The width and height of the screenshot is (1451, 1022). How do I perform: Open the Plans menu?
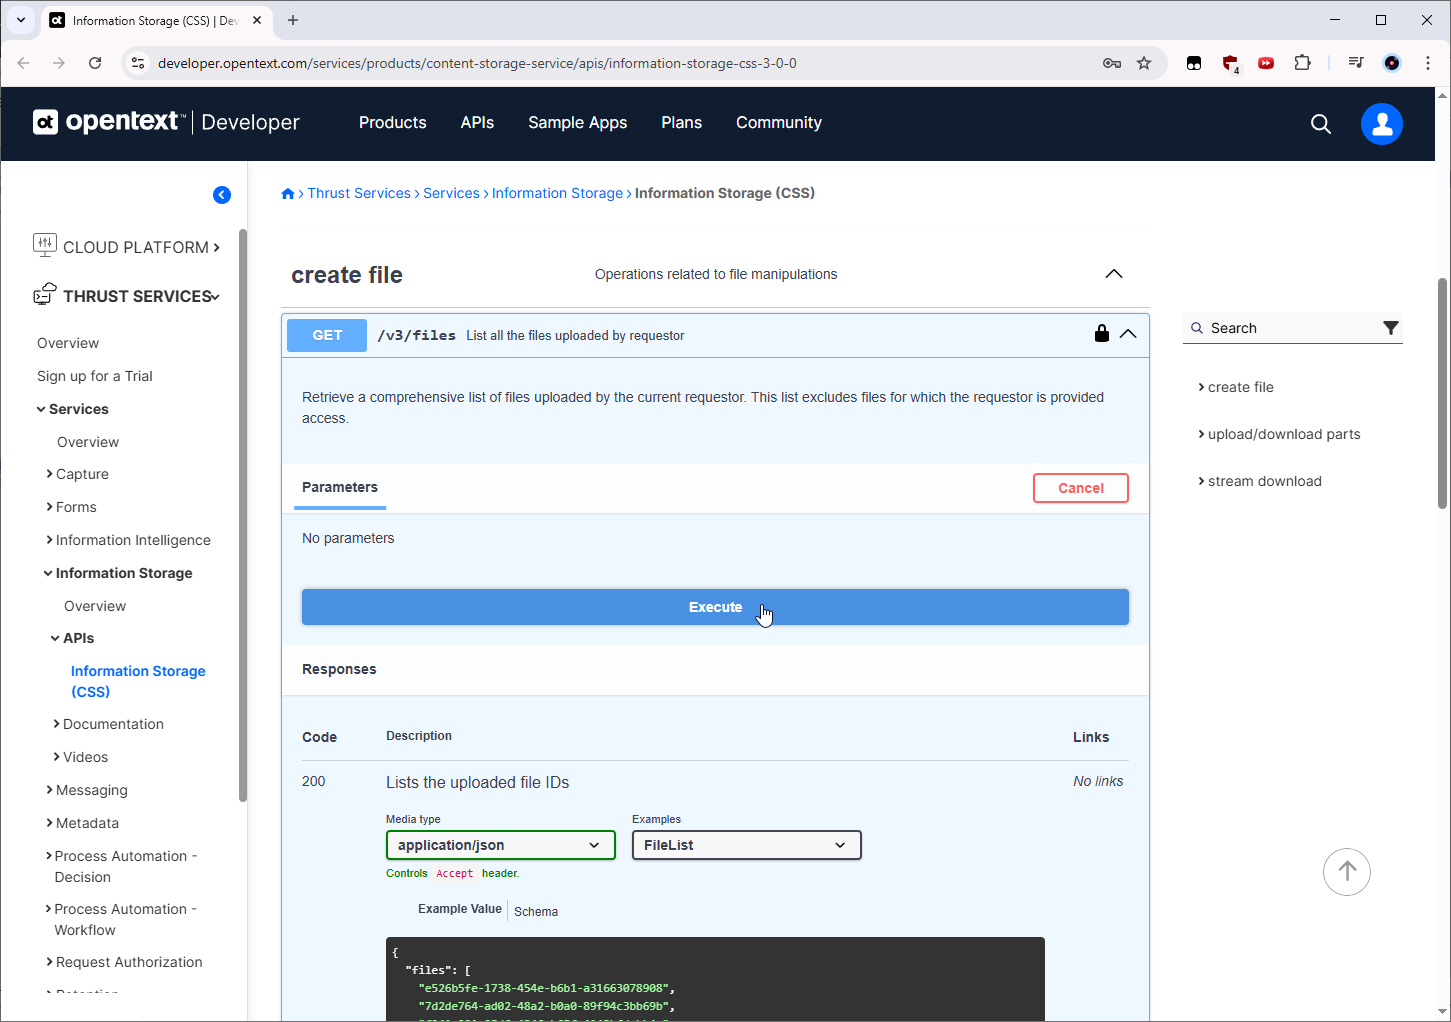(682, 123)
